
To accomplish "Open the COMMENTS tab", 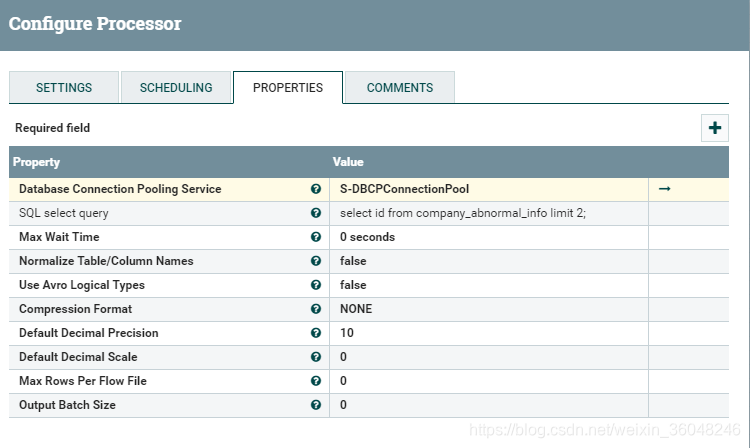I will coord(400,87).
